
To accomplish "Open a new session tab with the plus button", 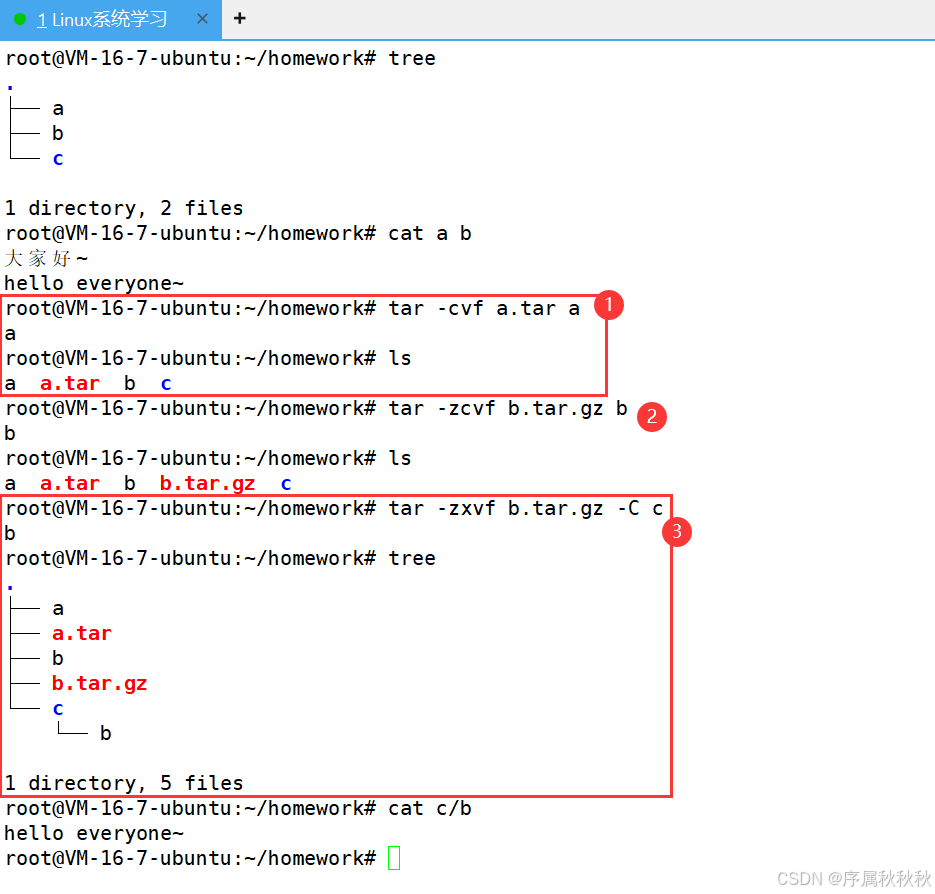I will point(240,18).
